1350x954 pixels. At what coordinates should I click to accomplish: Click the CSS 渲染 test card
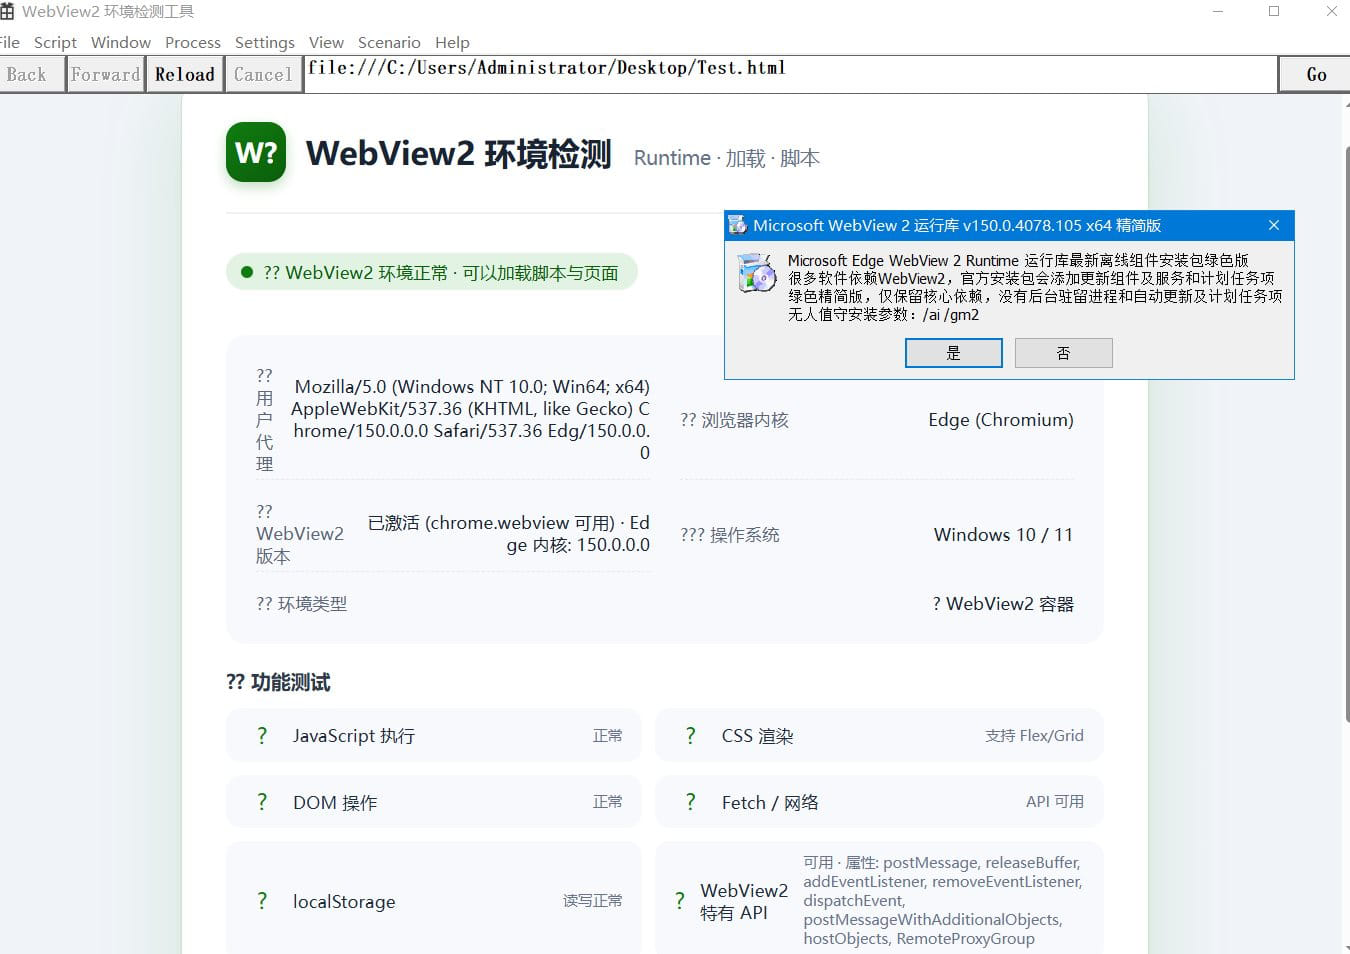coord(879,736)
